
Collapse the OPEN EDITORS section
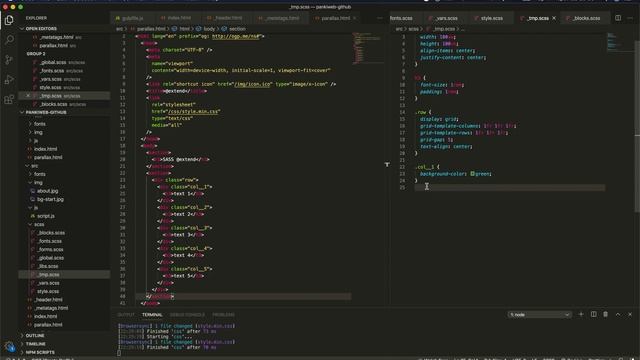(41, 29)
